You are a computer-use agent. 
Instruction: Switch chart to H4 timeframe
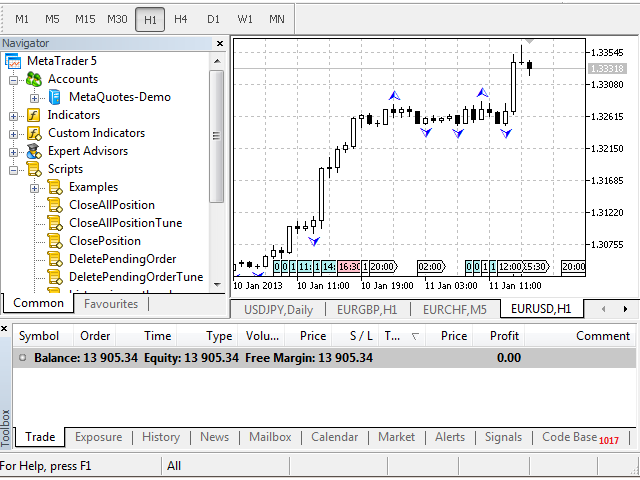(181, 19)
